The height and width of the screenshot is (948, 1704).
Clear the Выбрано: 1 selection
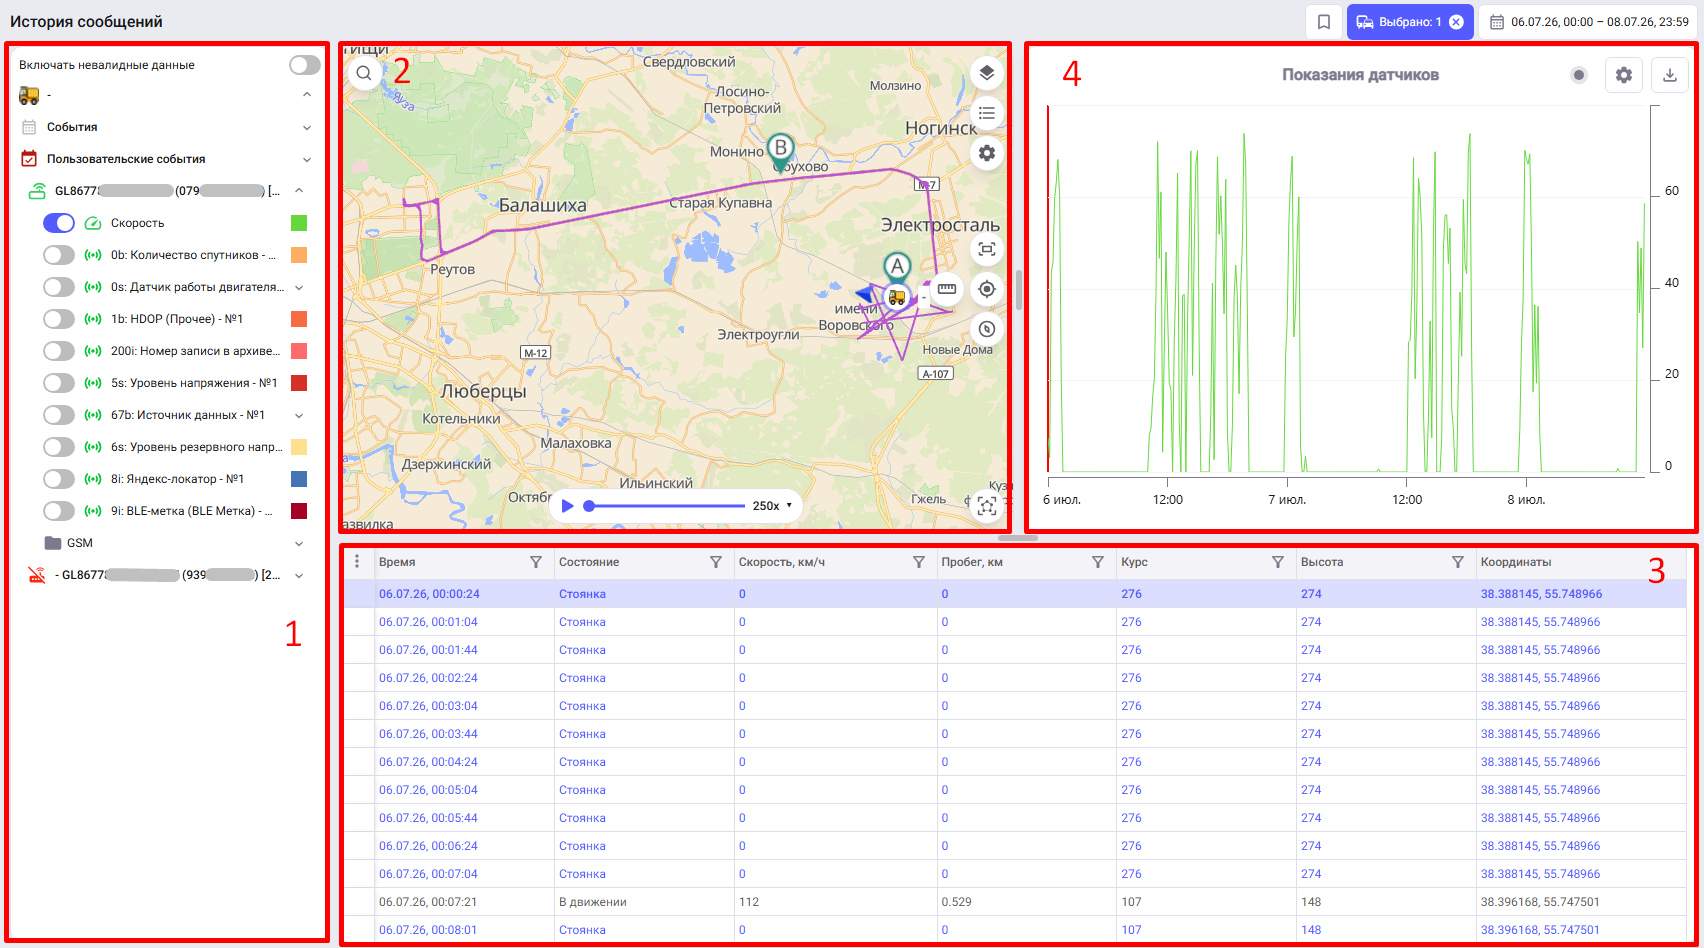coord(1456,22)
